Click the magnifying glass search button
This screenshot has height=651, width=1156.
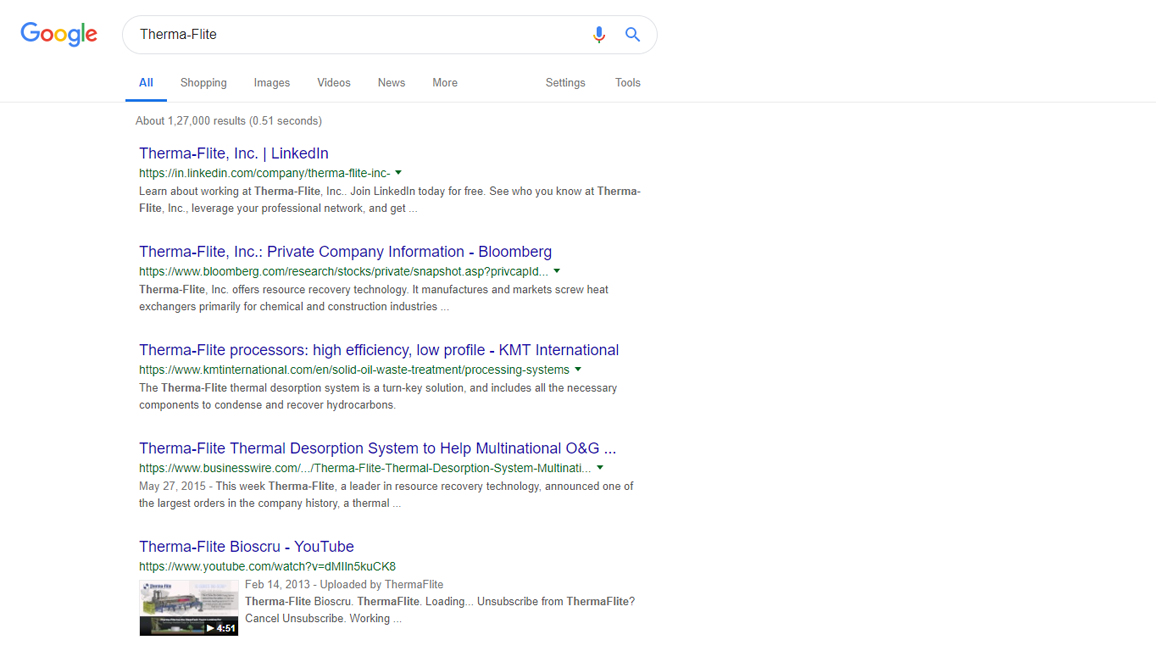pos(633,35)
